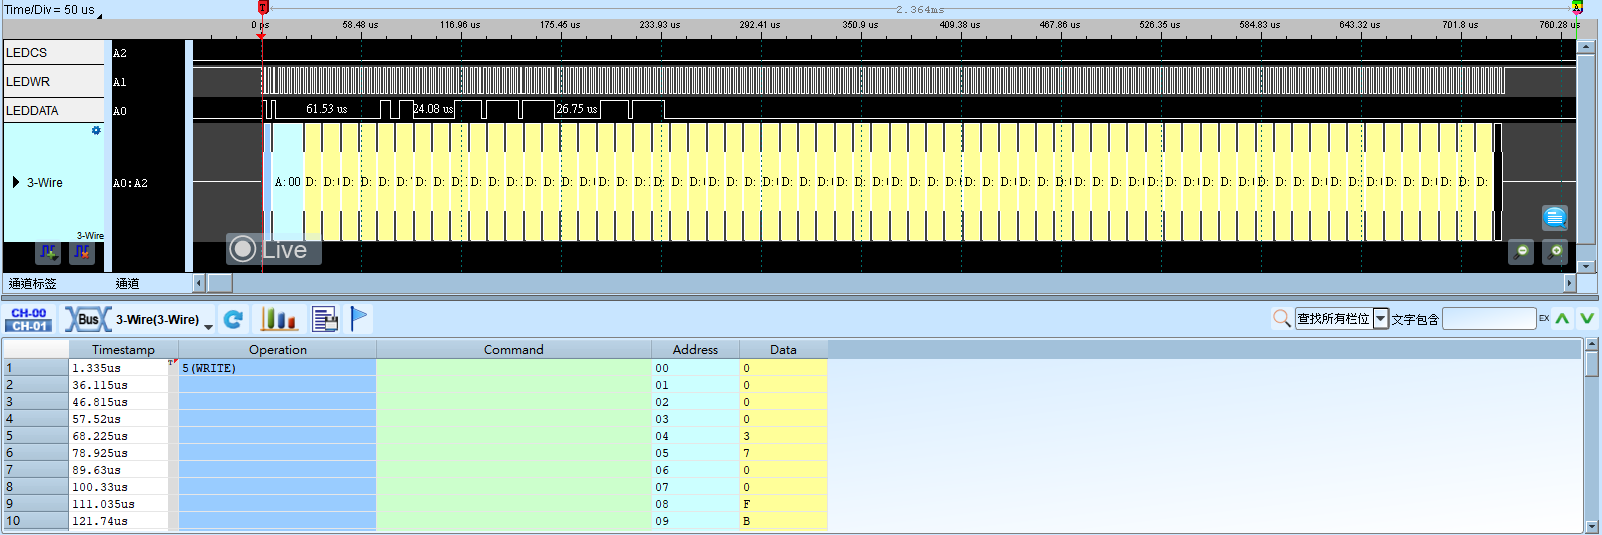Select address cell 08

pos(695,504)
